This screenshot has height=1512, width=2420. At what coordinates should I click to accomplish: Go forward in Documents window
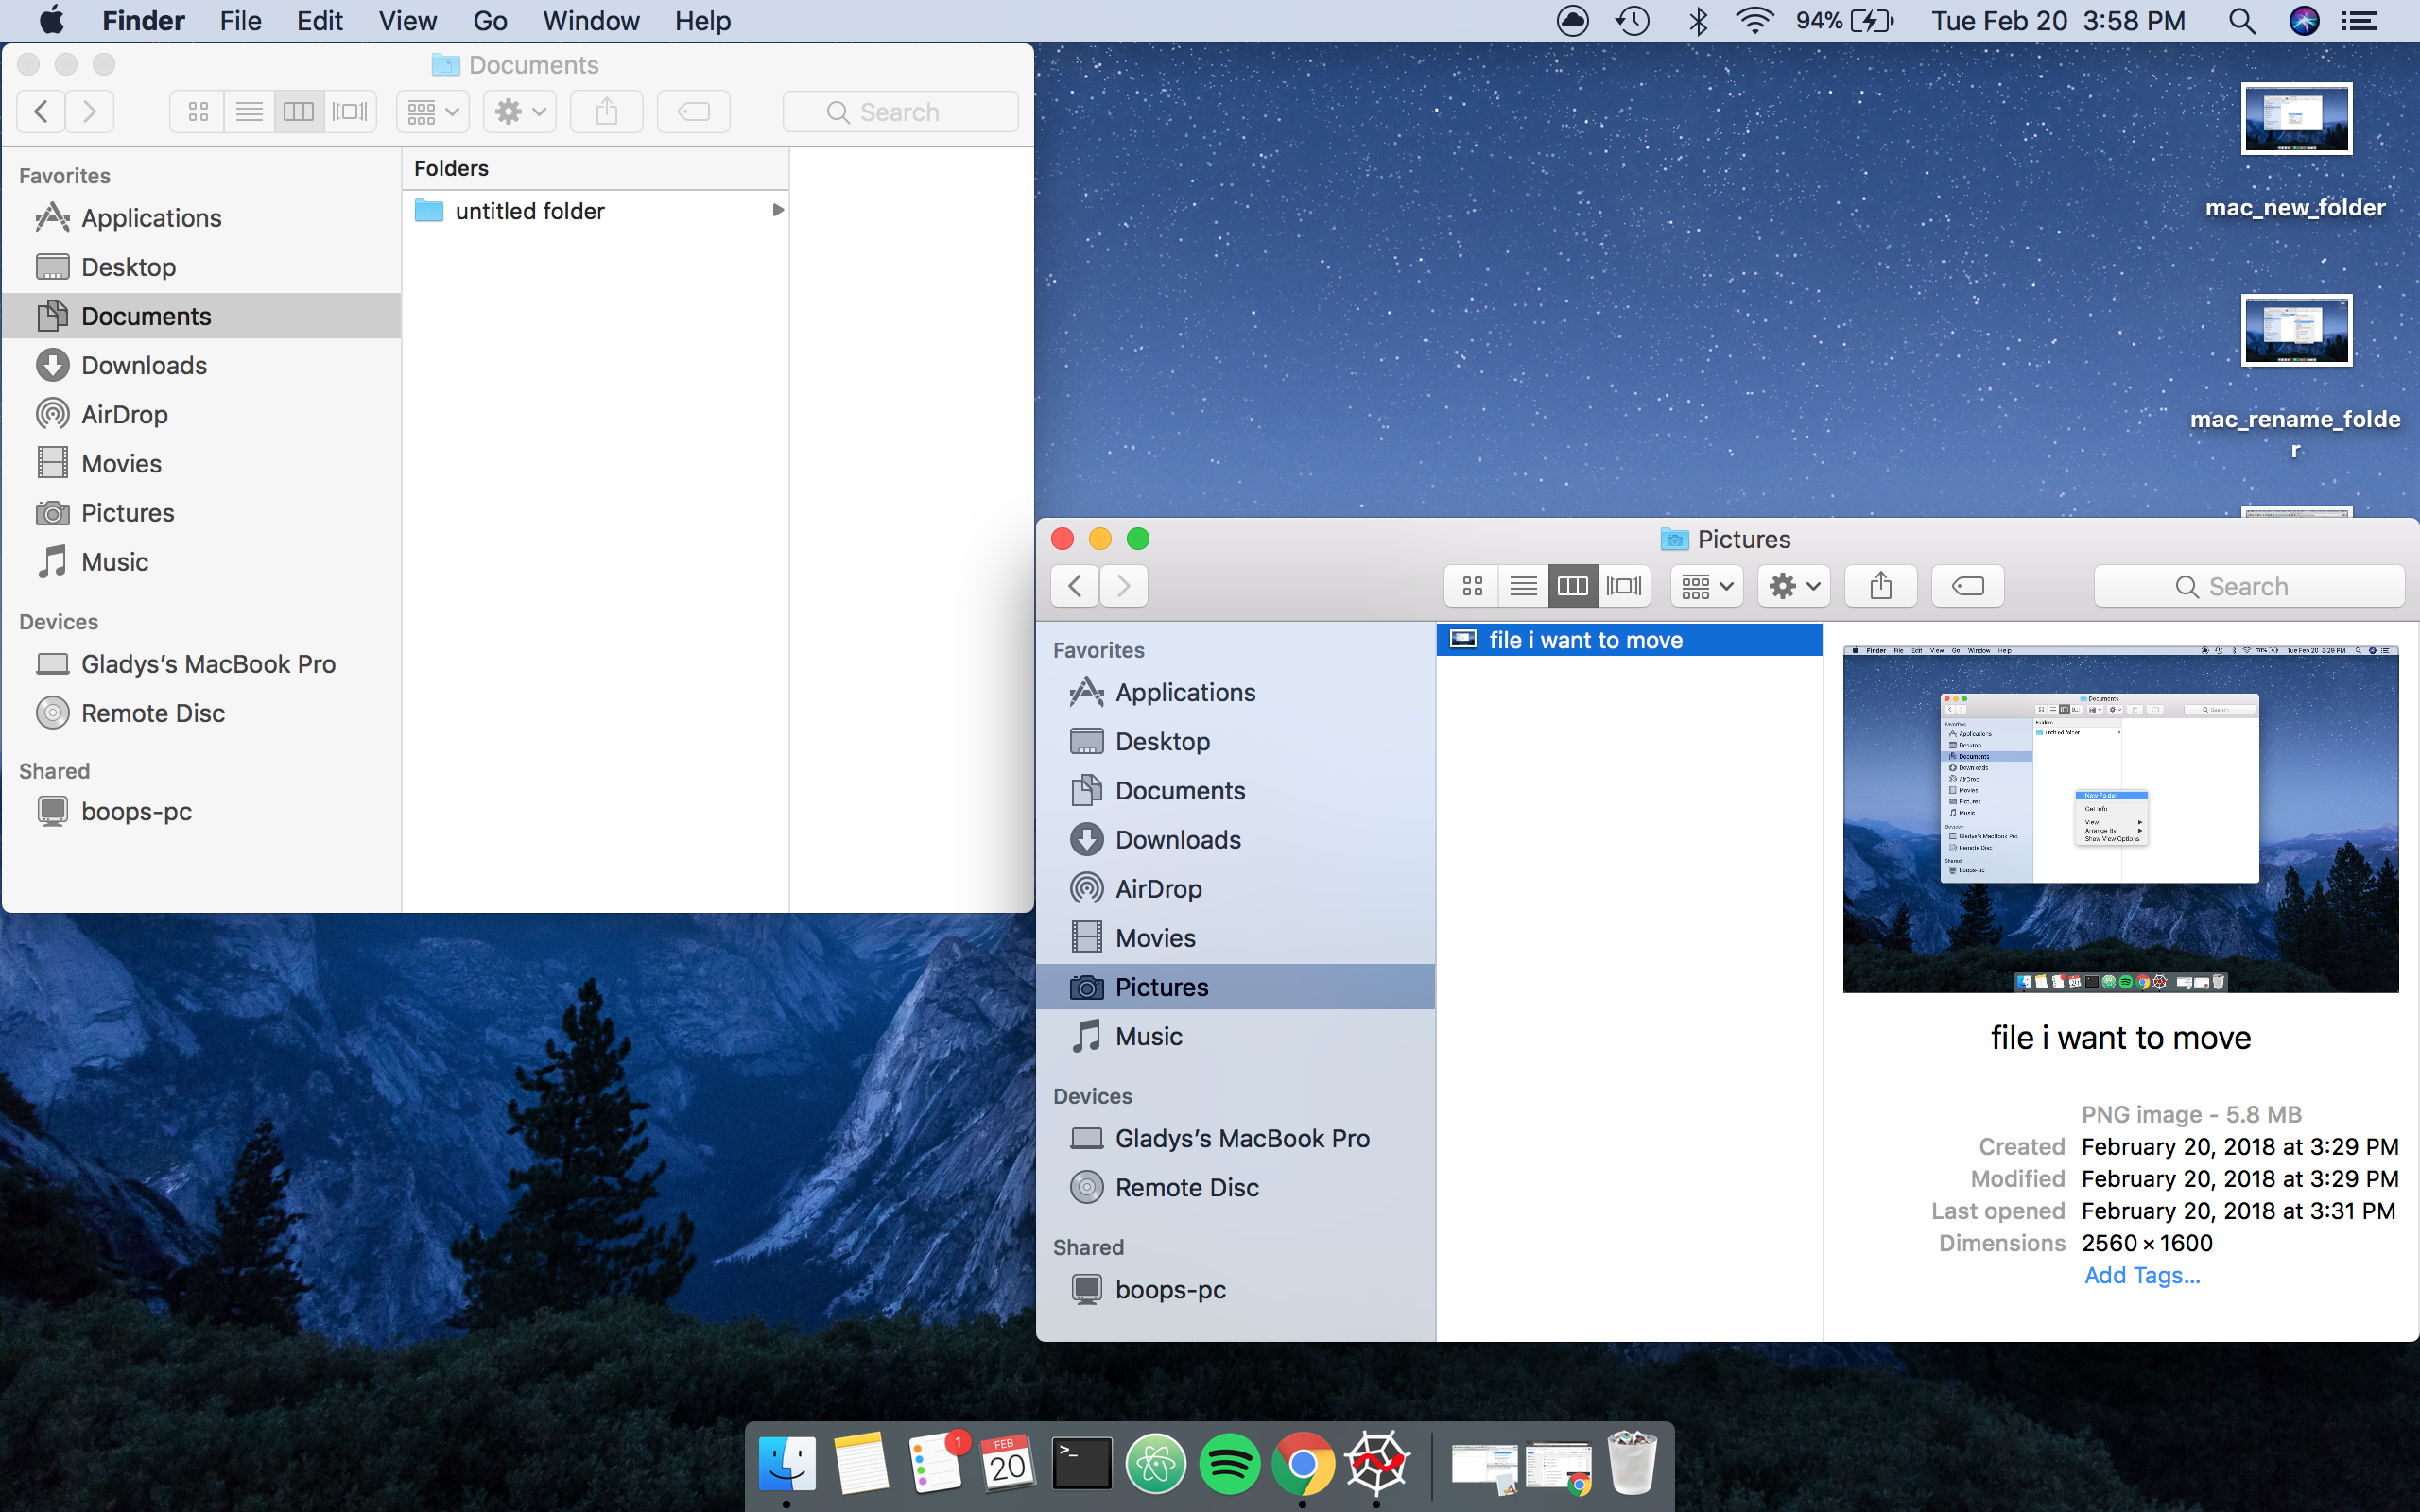click(90, 111)
